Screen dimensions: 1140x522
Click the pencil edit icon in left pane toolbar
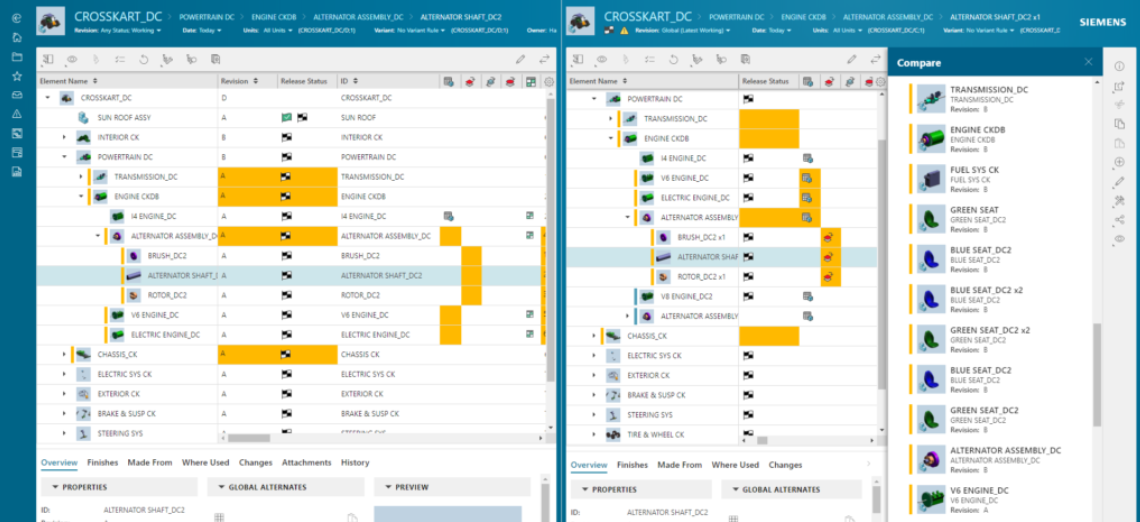(x=520, y=60)
